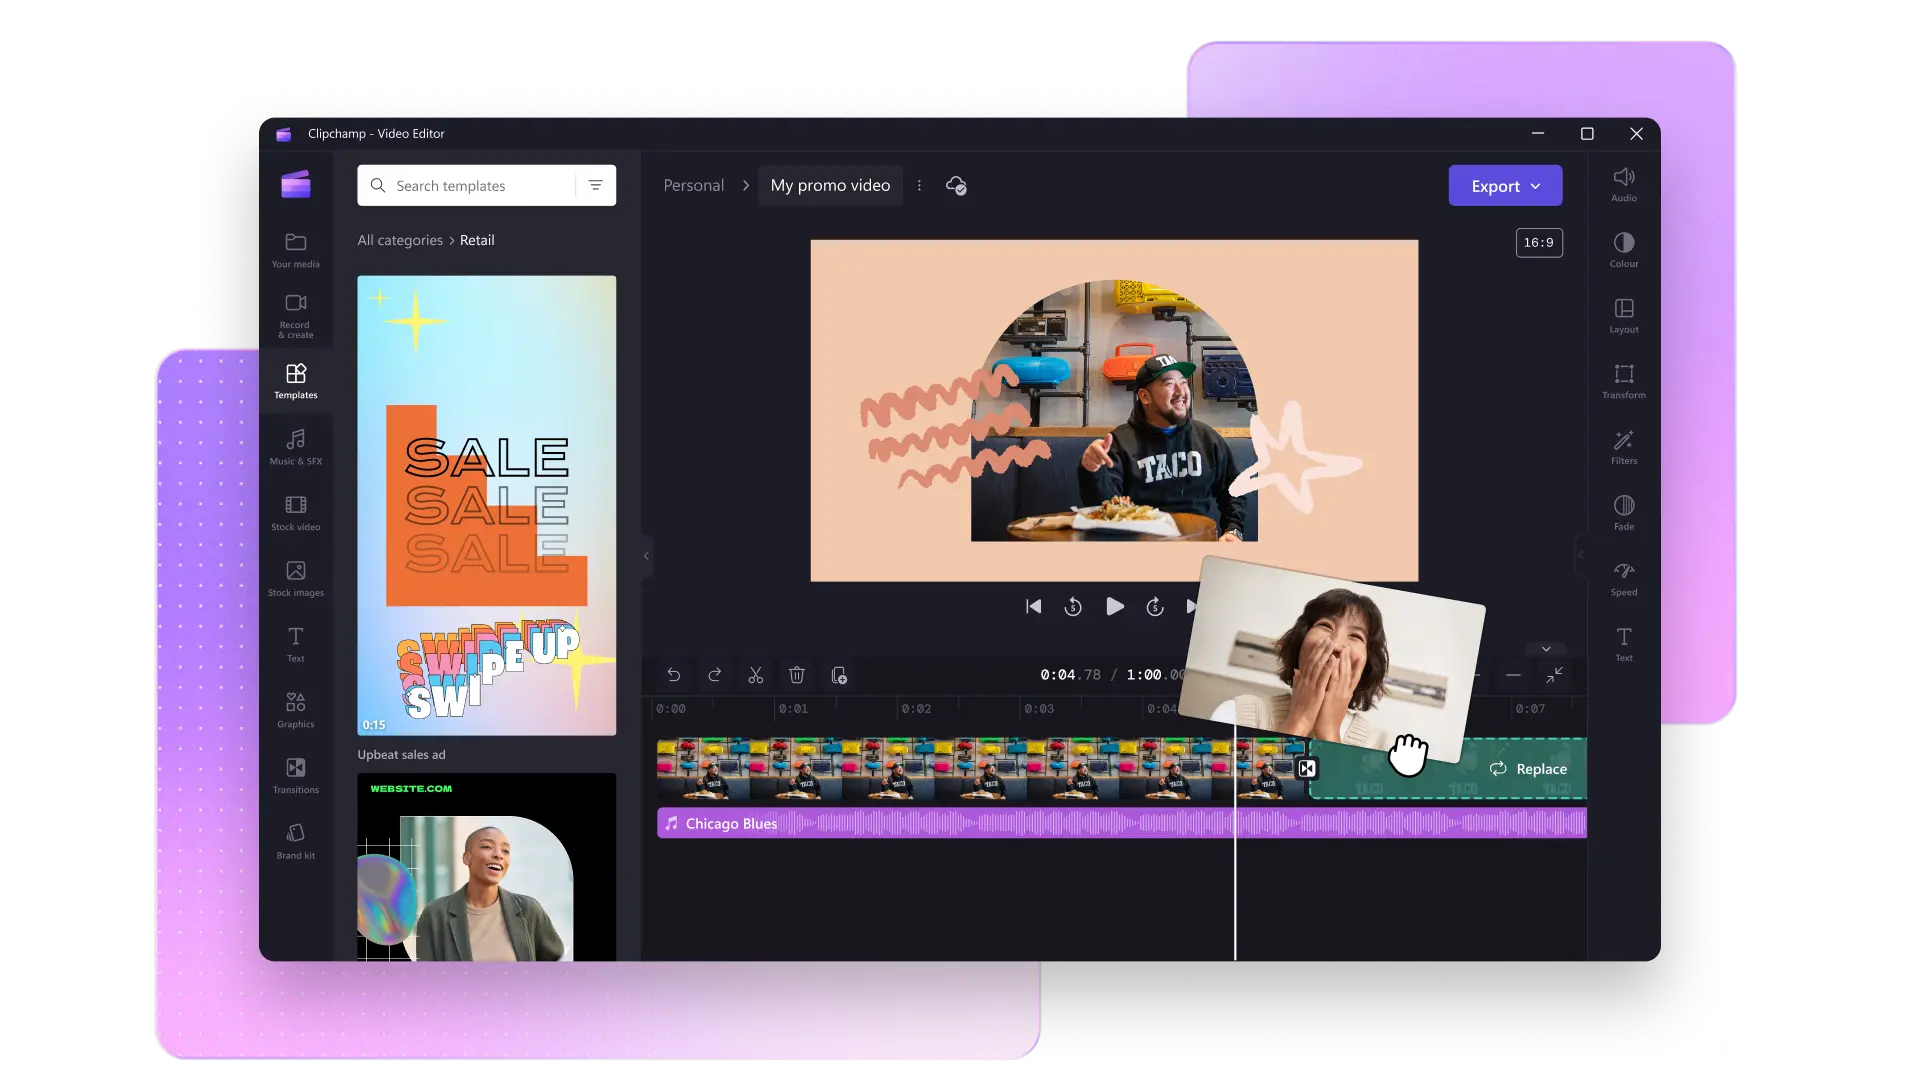Select the Stock video panel
Image resolution: width=1920 pixels, height=1080 pixels.
294,512
